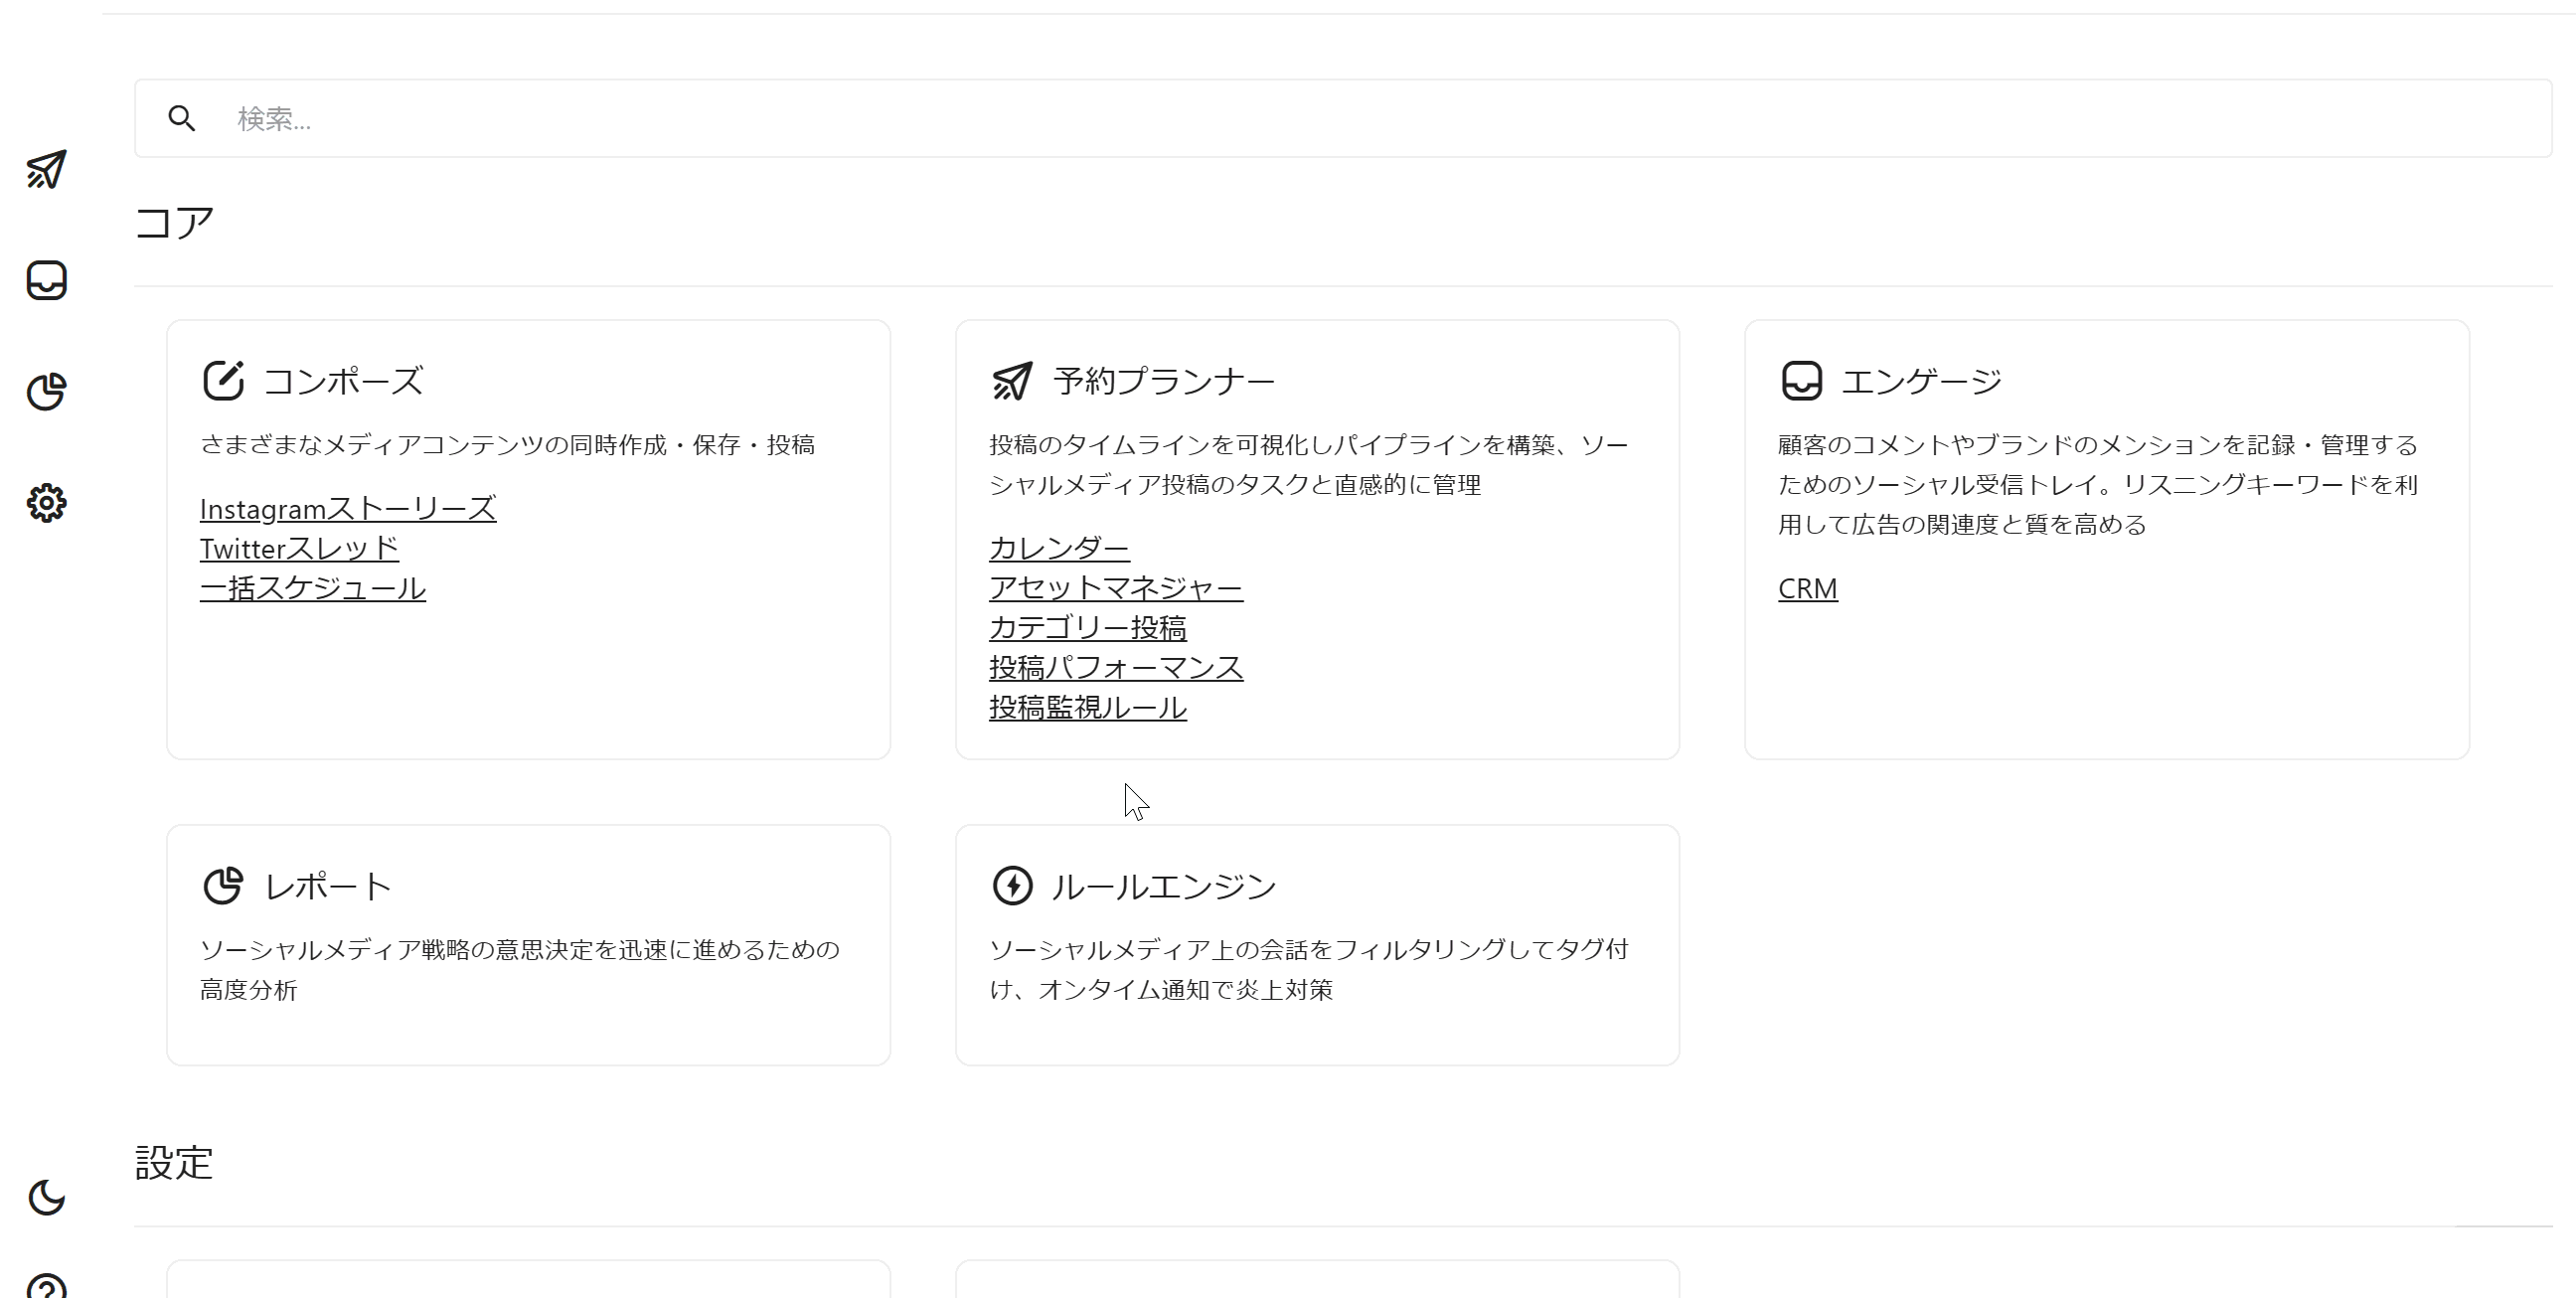This screenshot has width=2576, height=1298.
Task: Open the Twitterスレッド link
Action: pyautogui.click(x=299, y=549)
